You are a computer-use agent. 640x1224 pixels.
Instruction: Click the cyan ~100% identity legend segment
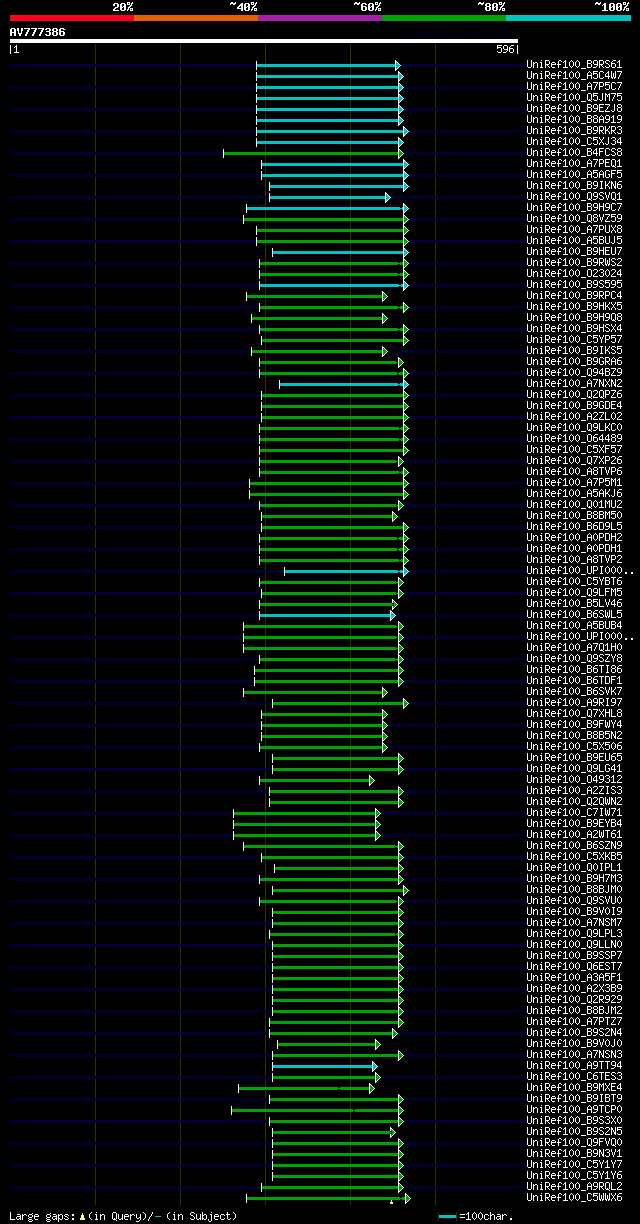point(568,17)
